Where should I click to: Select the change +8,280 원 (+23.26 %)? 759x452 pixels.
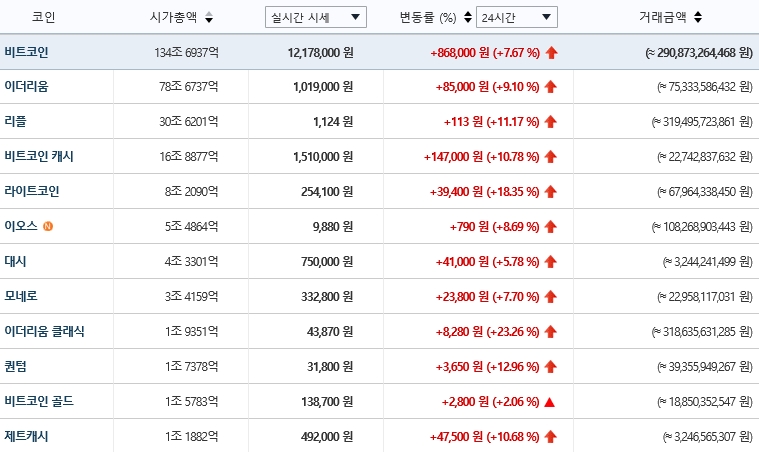(x=487, y=331)
